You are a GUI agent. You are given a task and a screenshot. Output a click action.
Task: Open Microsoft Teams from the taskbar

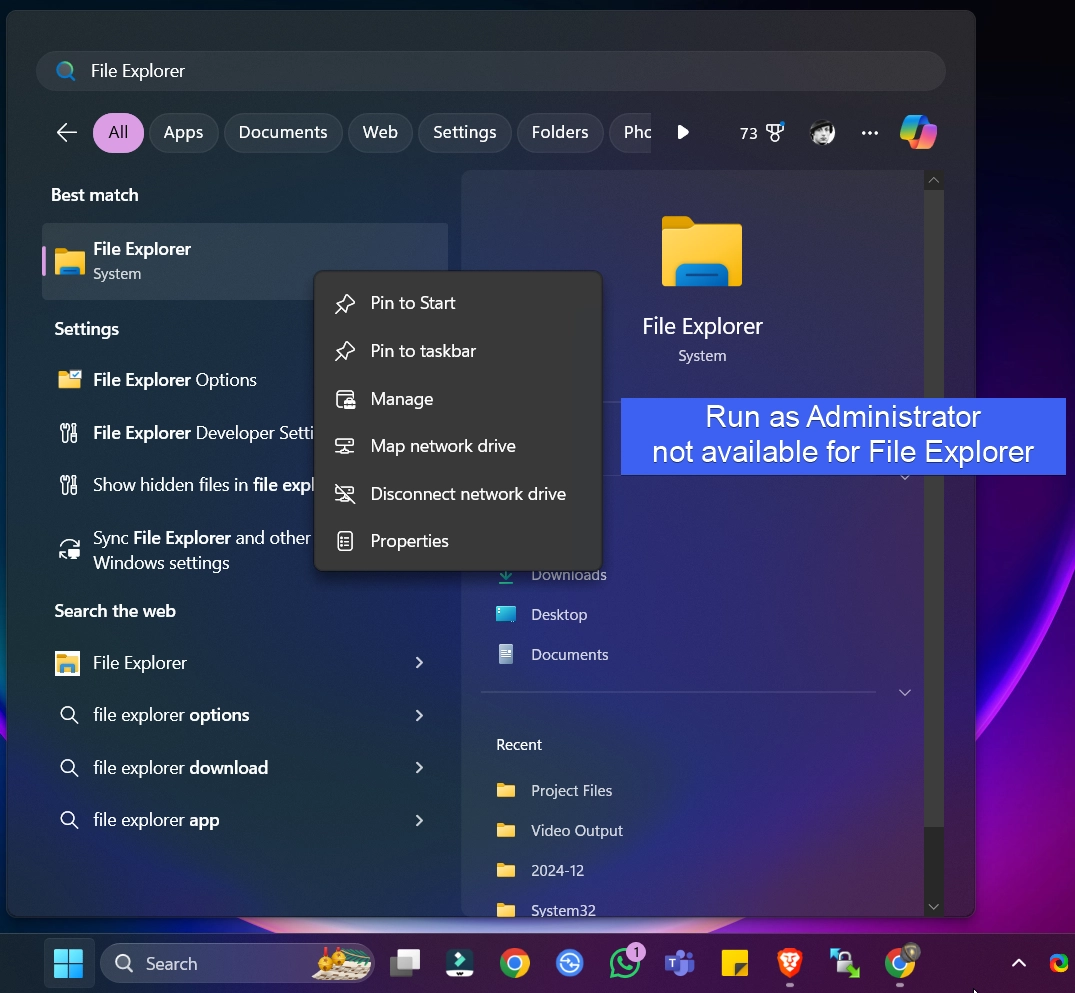point(679,964)
